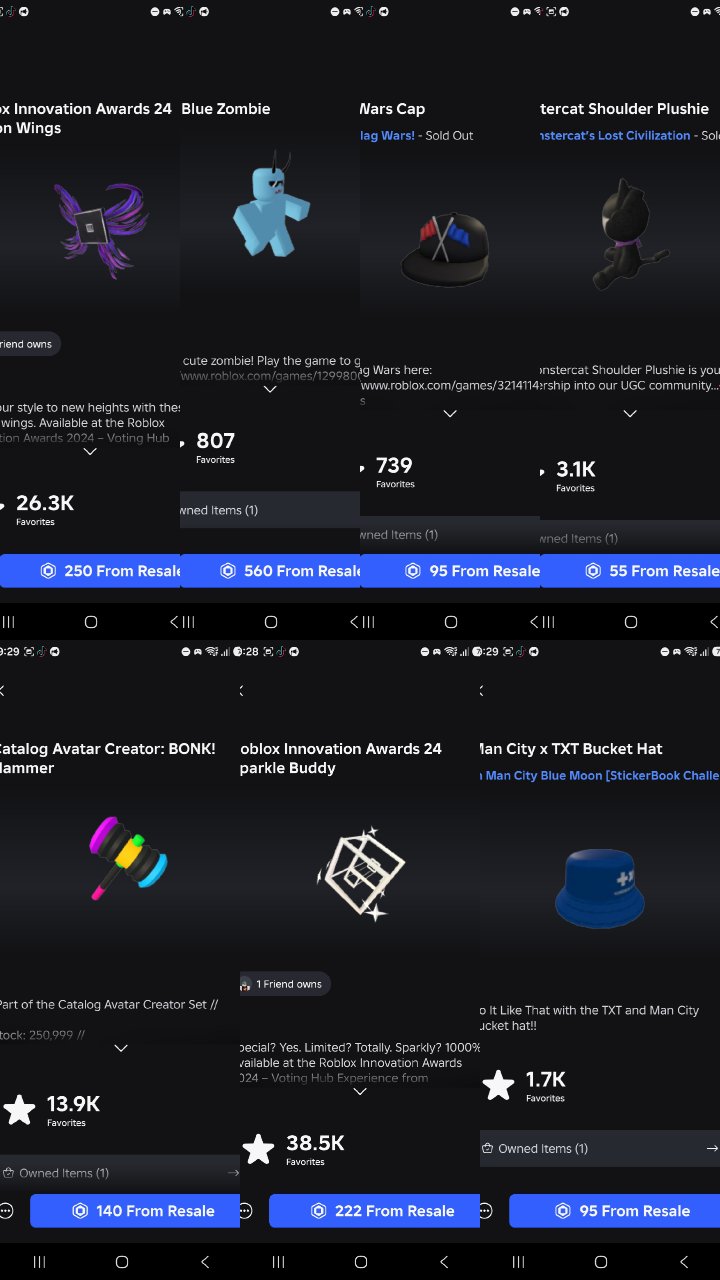This screenshot has height=1280, width=720.
Task: Expand the Shoulder Plushie description chevron
Action: pos(630,414)
